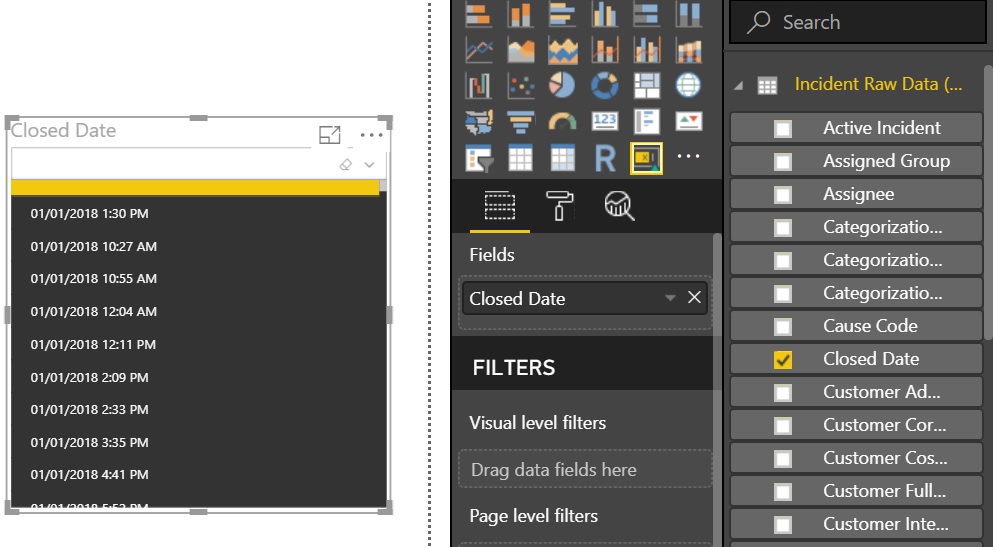993x547 pixels.
Task: Select the waterfall chart visual
Action: 478,85
